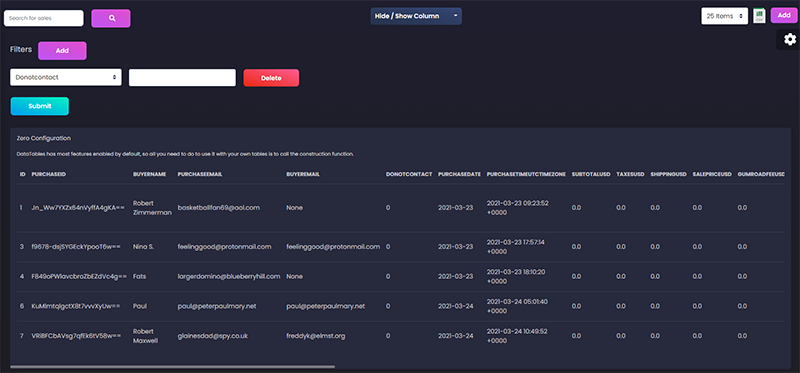Image resolution: width=800 pixels, height=373 pixels.
Task: Select purchase ID f9678-dsjSYGEckYpooT6w==
Action: pyautogui.click(x=76, y=247)
